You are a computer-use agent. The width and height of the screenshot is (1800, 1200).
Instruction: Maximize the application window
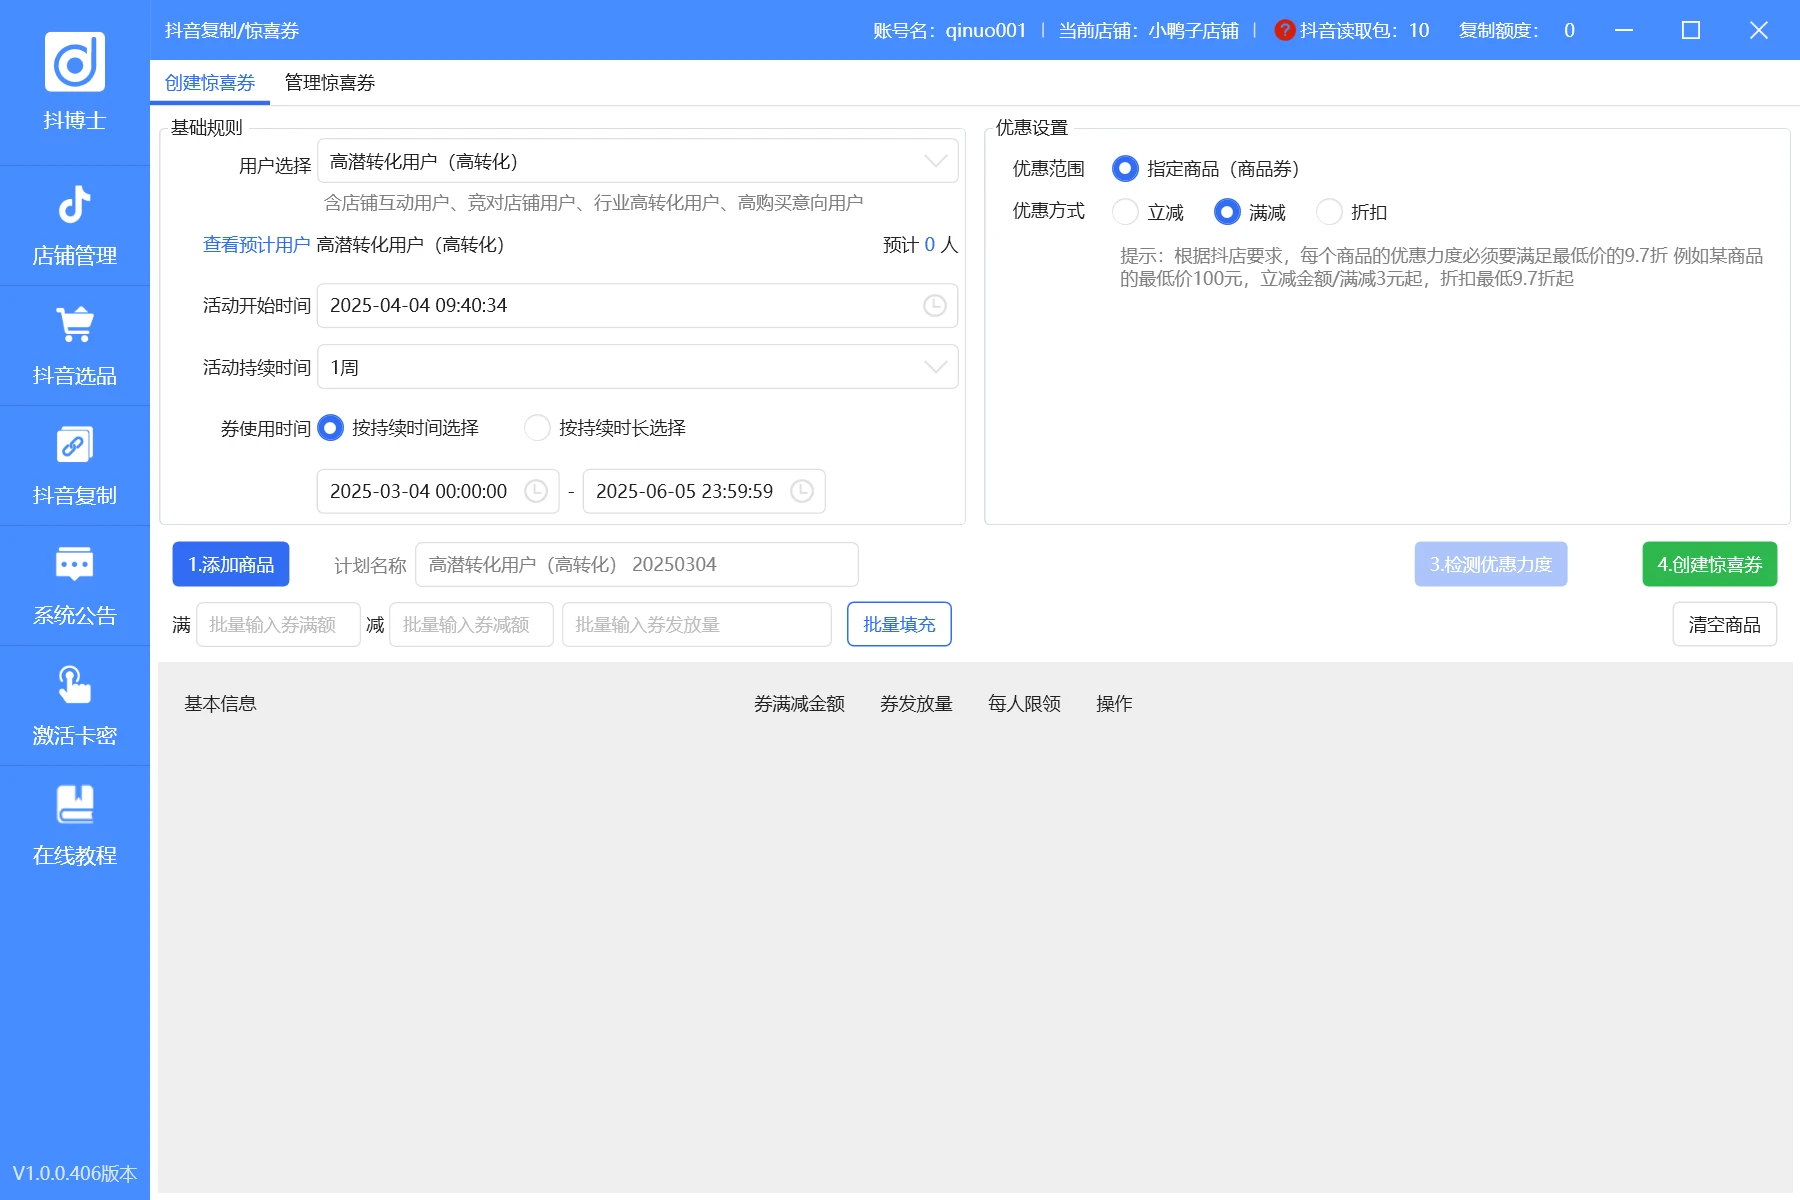(x=1691, y=30)
